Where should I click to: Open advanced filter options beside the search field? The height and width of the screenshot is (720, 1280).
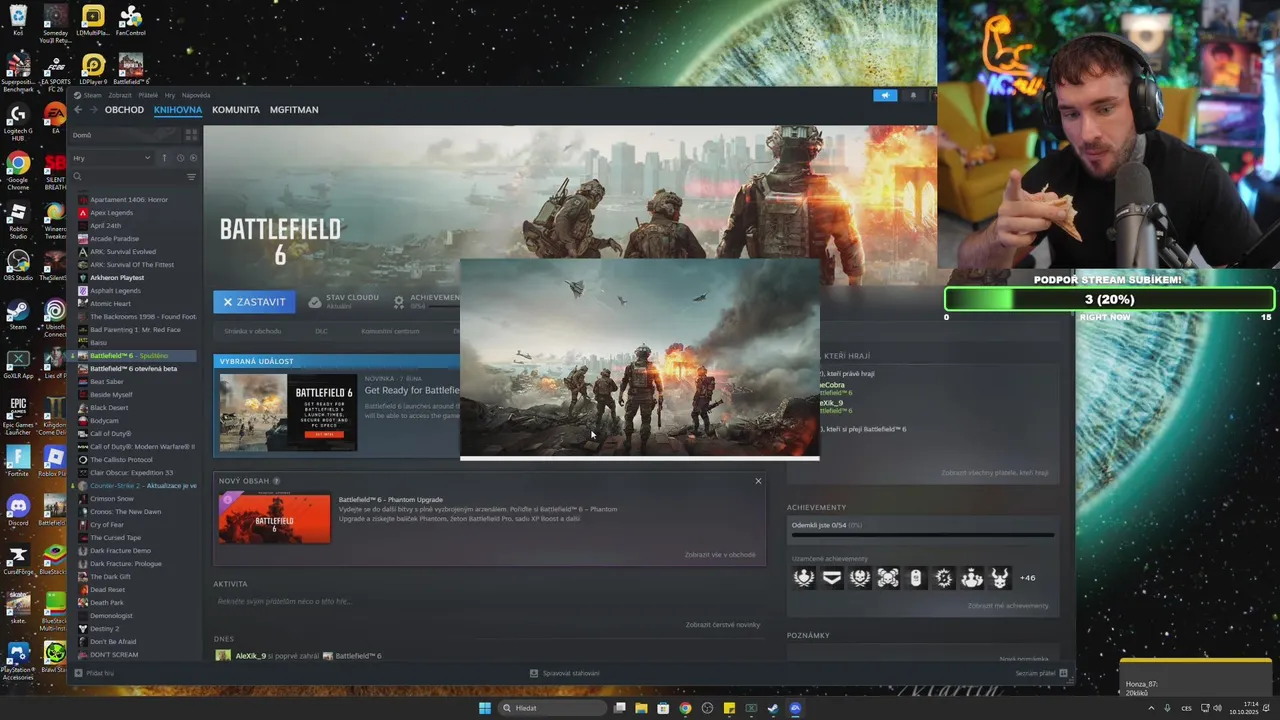tap(191, 177)
